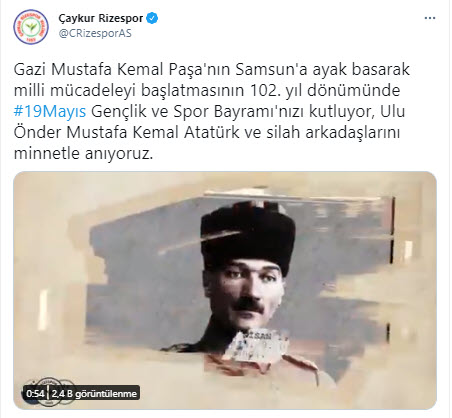Open the three-dot more options menu

pos(430,18)
